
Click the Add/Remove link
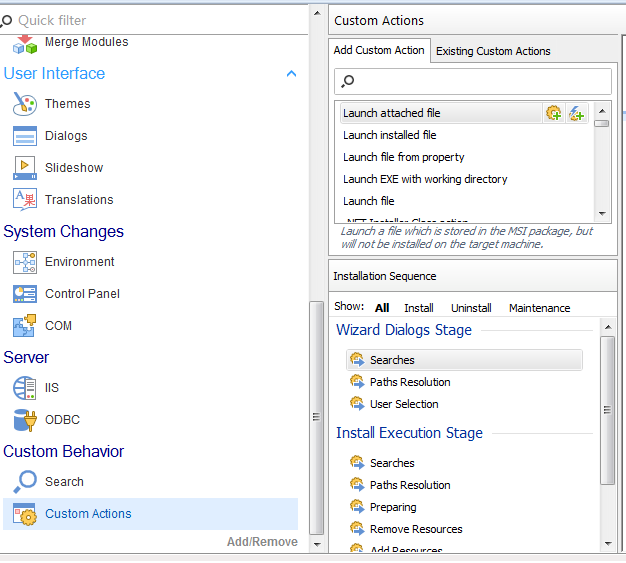[262, 542]
